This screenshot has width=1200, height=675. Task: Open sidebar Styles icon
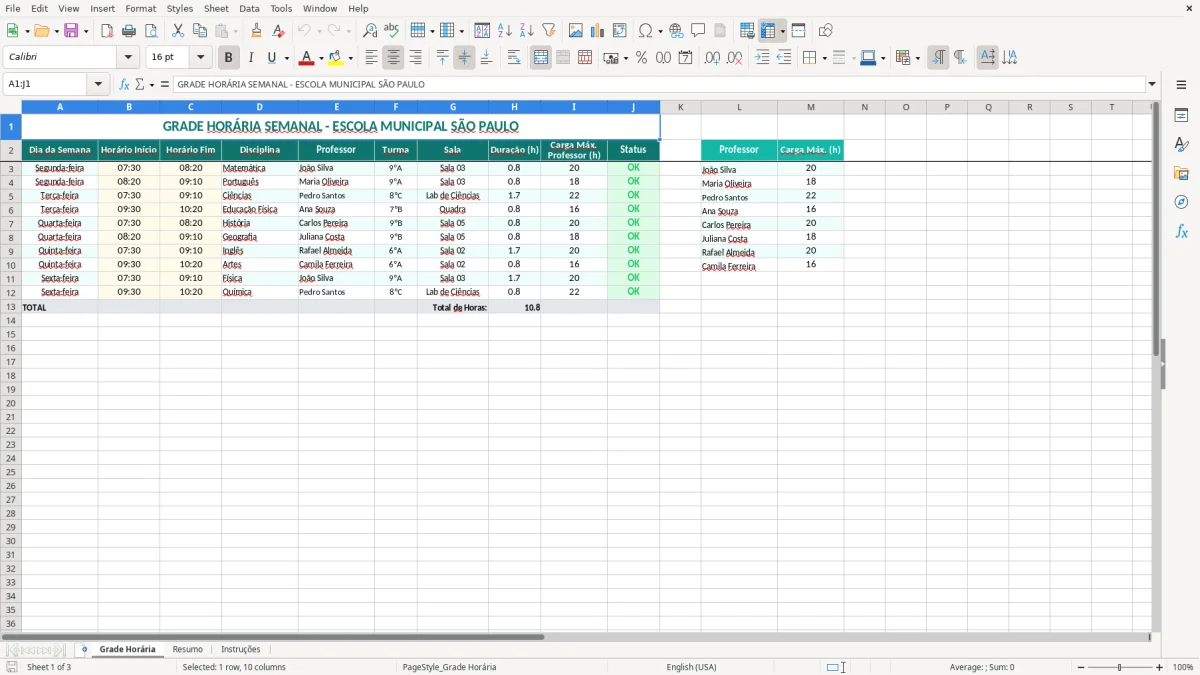pyautogui.click(x=1181, y=145)
